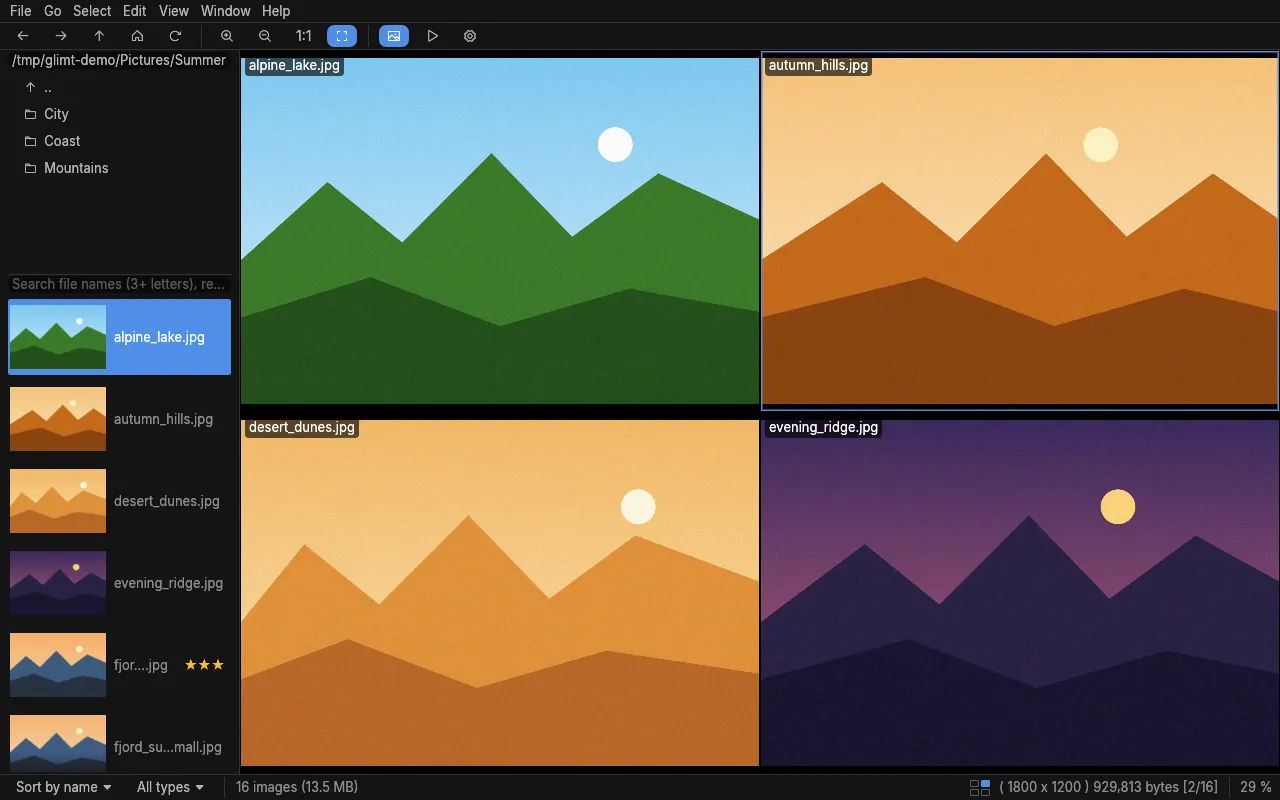1280x800 pixels.
Task: Click the 29 % zoom level readout
Action: click(1256, 787)
